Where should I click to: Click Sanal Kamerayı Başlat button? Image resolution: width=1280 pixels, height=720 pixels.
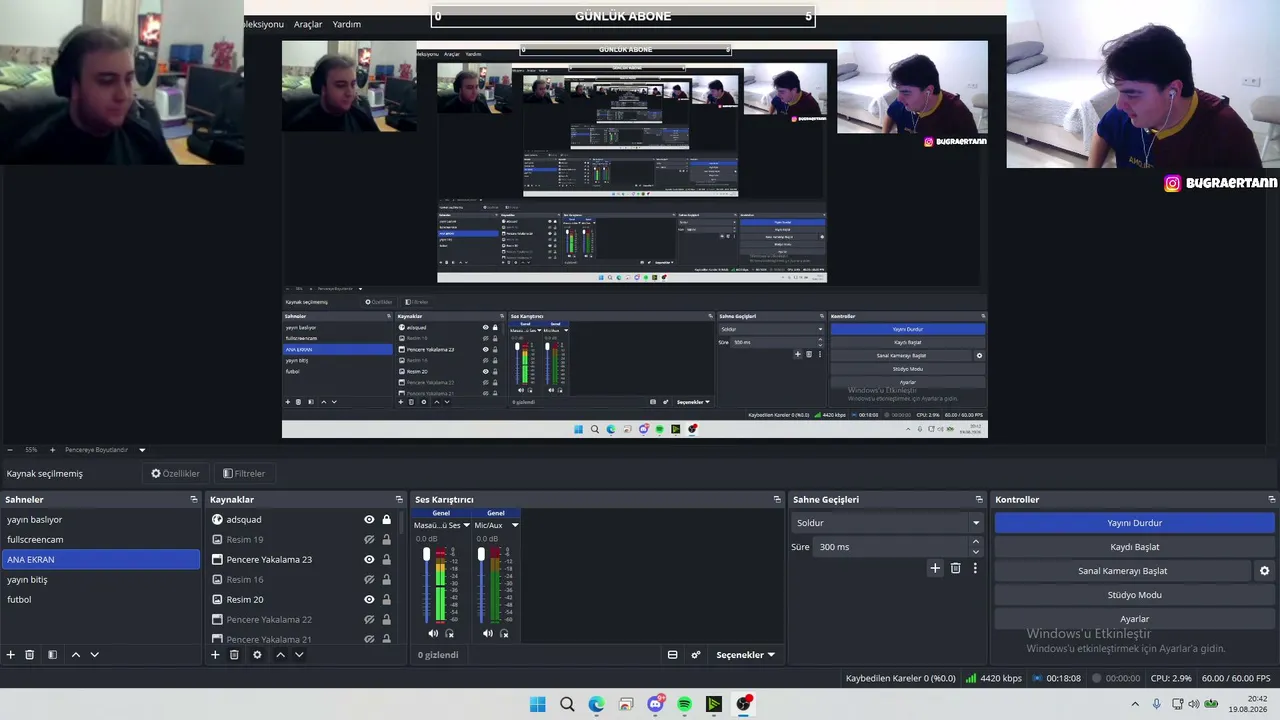coord(1122,571)
